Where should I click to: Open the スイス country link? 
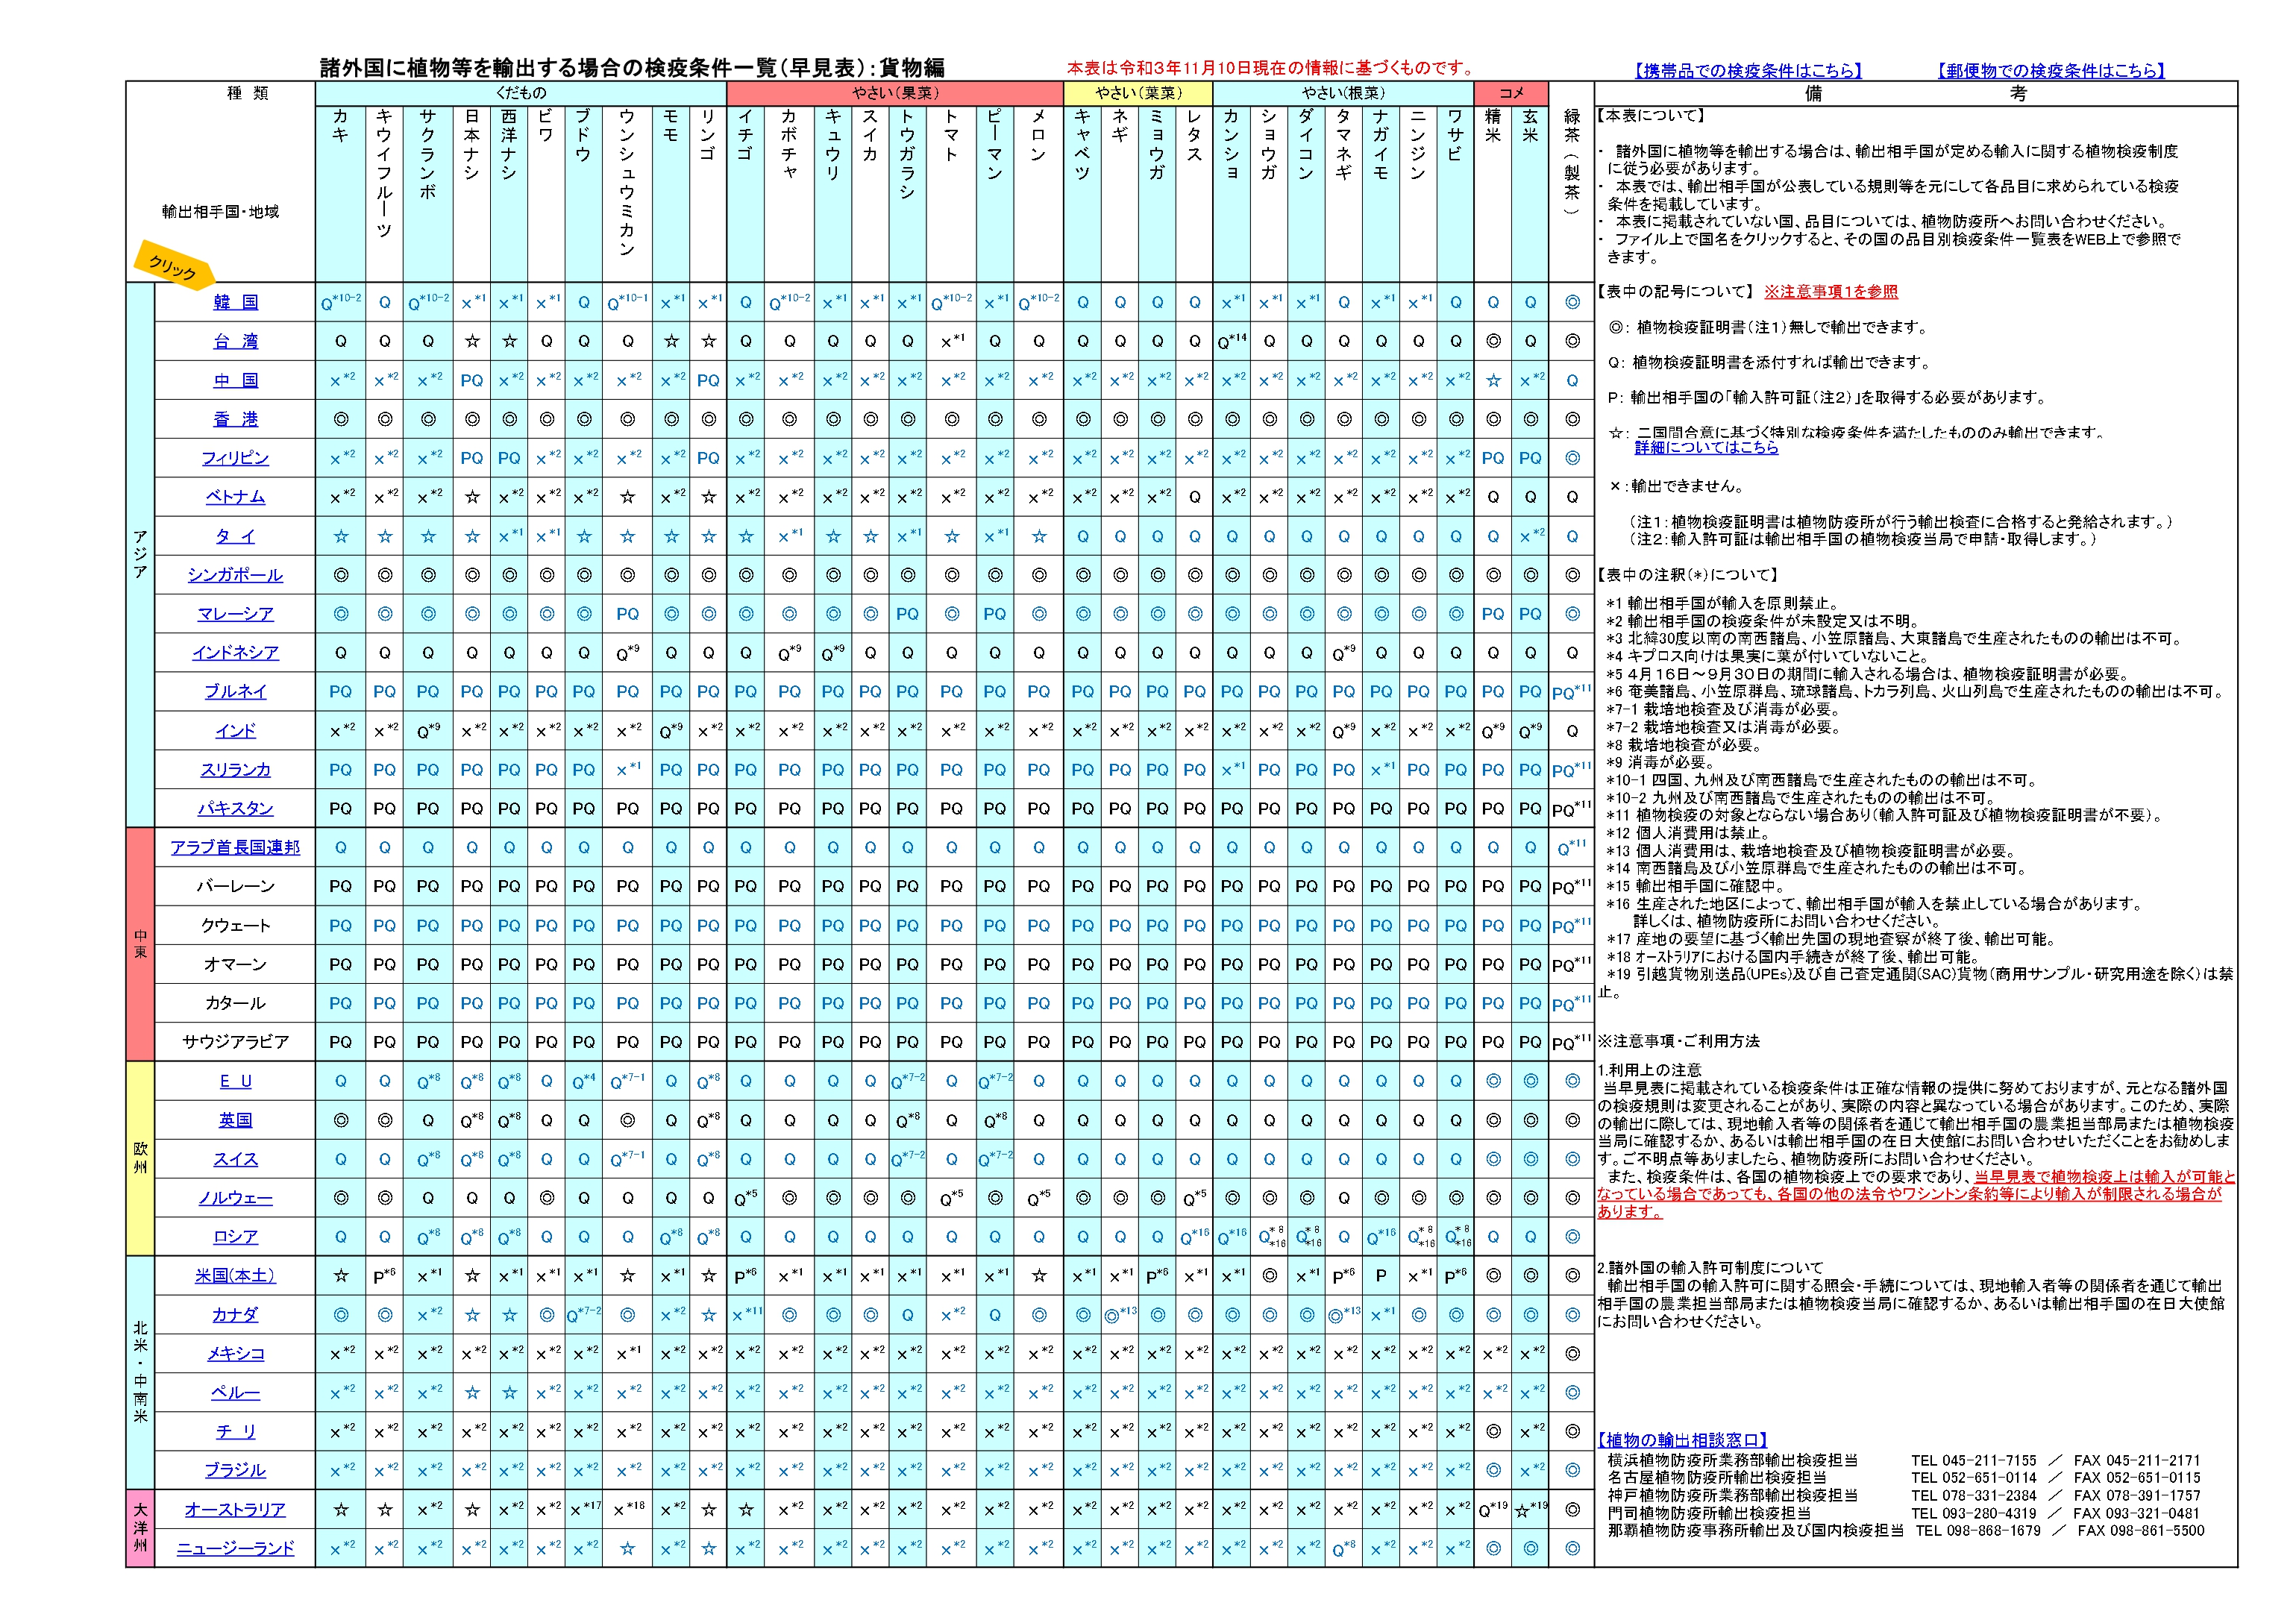tap(235, 1159)
